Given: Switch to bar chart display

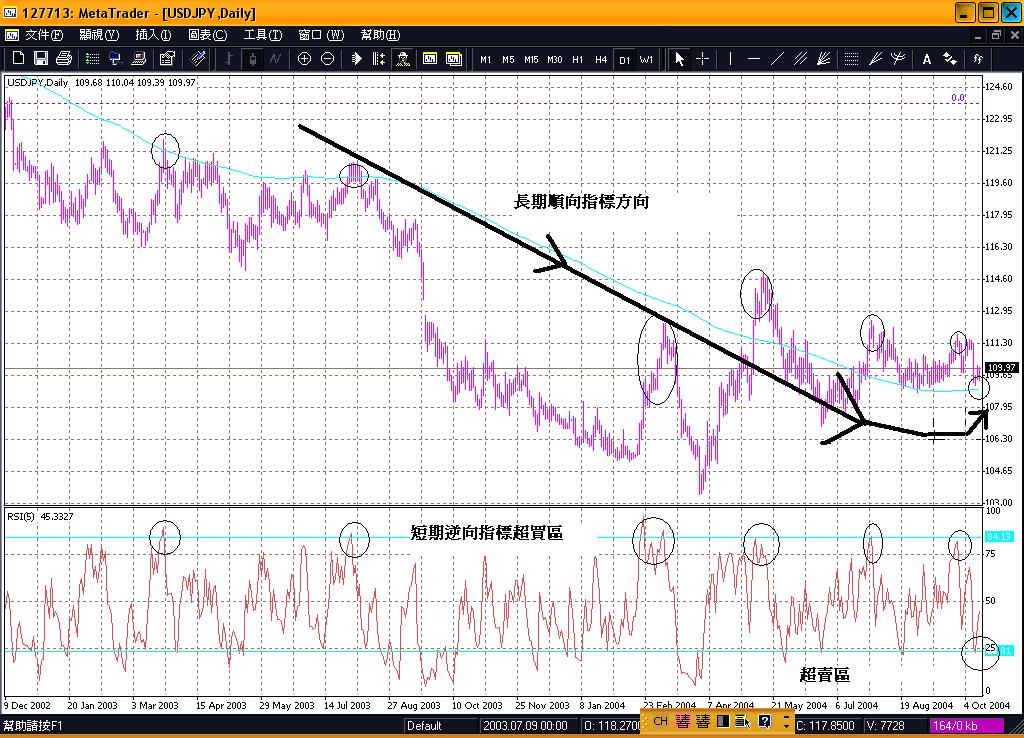Looking at the screenshot, I should [229, 59].
